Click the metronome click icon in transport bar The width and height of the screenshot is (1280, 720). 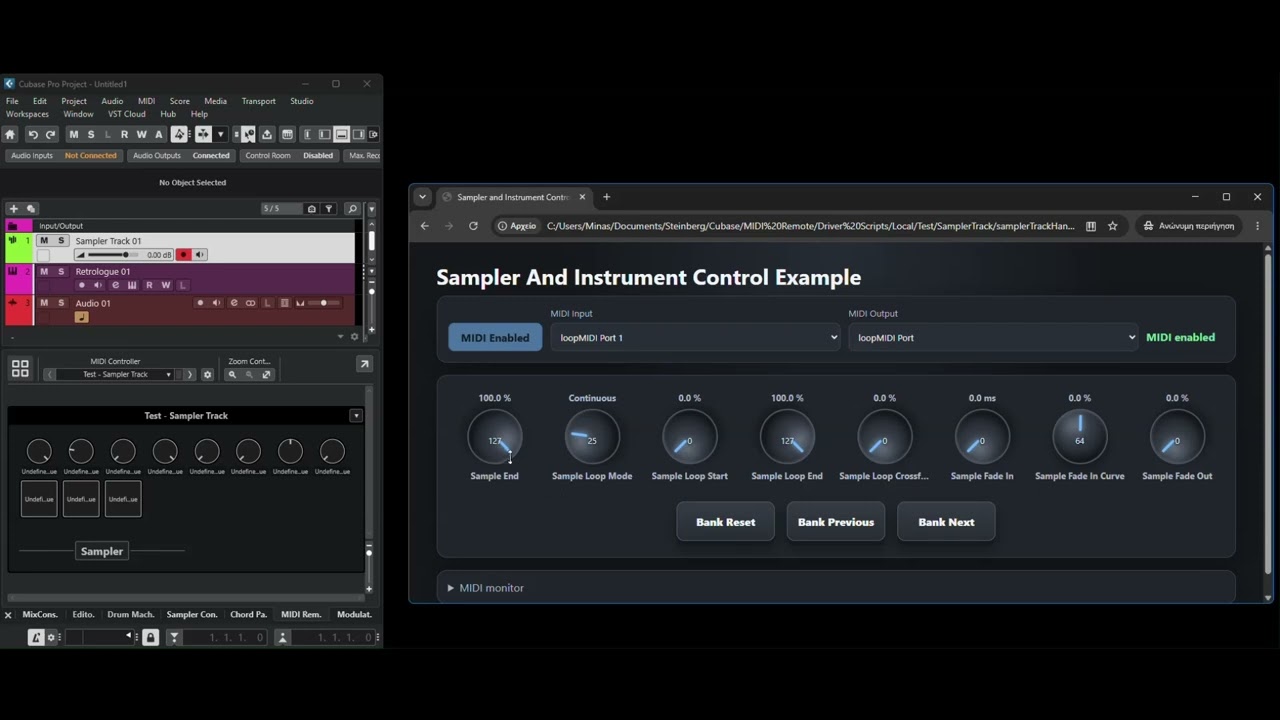tap(36, 637)
